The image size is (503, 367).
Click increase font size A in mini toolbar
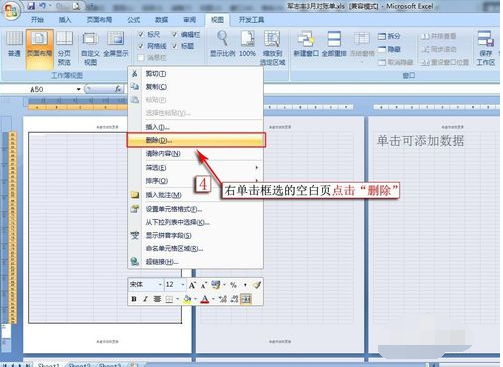(x=192, y=285)
